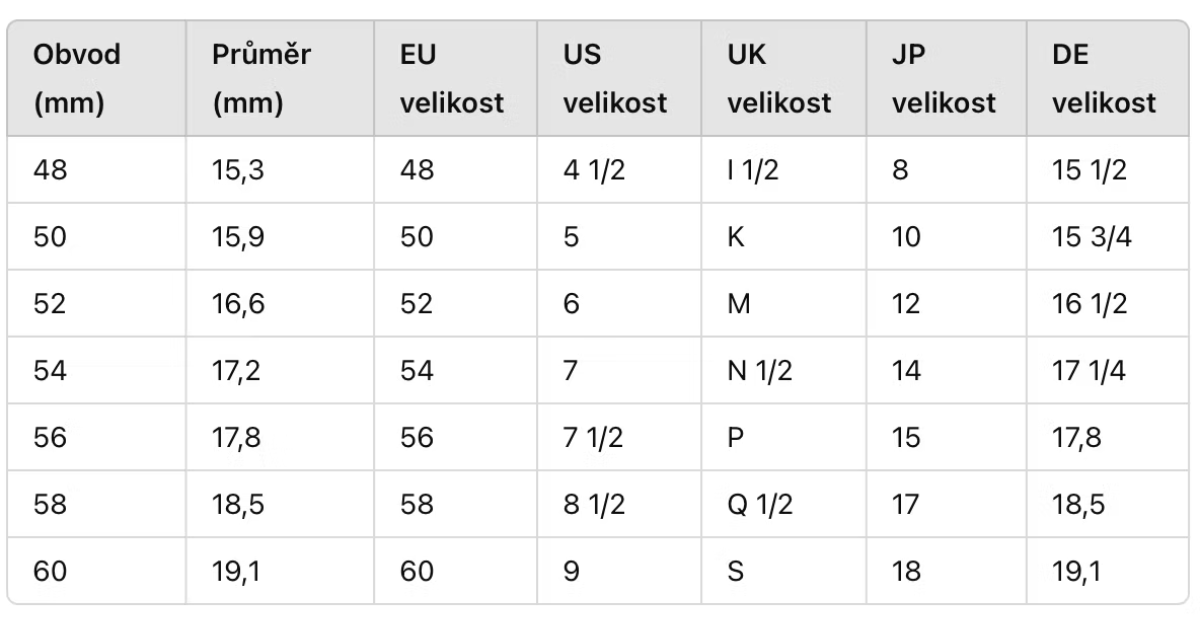
Task: Select the "US velikost" header cell
Action: (x=614, y=78)
